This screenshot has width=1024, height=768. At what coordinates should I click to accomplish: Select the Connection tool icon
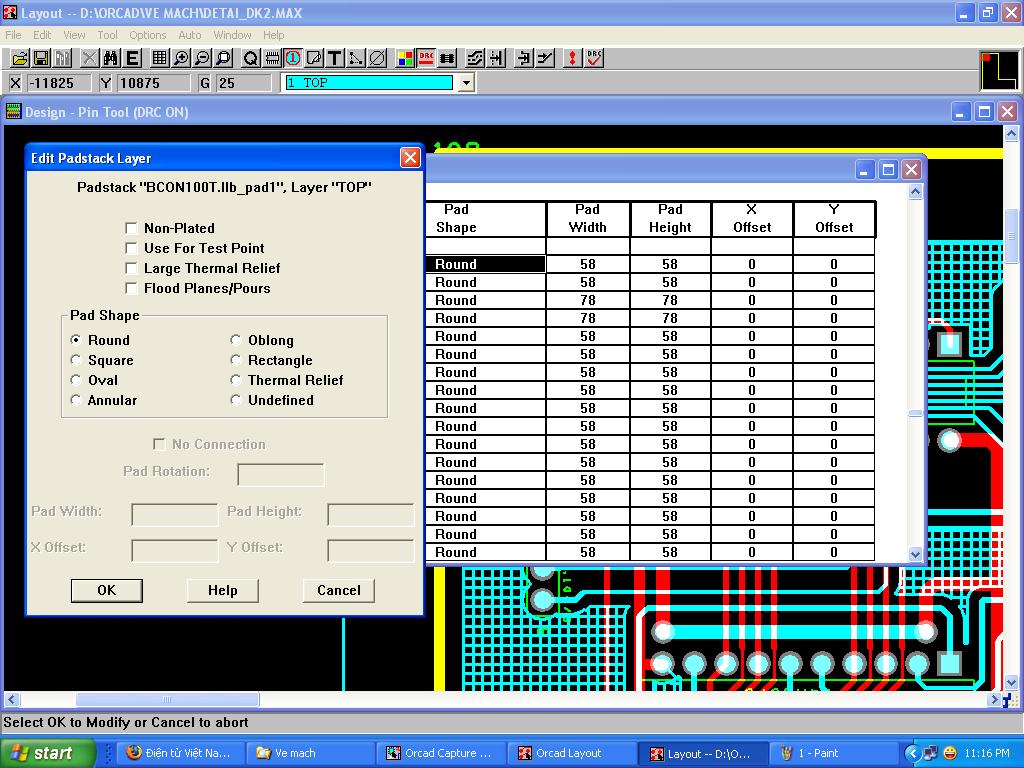(x=356, y=59)
